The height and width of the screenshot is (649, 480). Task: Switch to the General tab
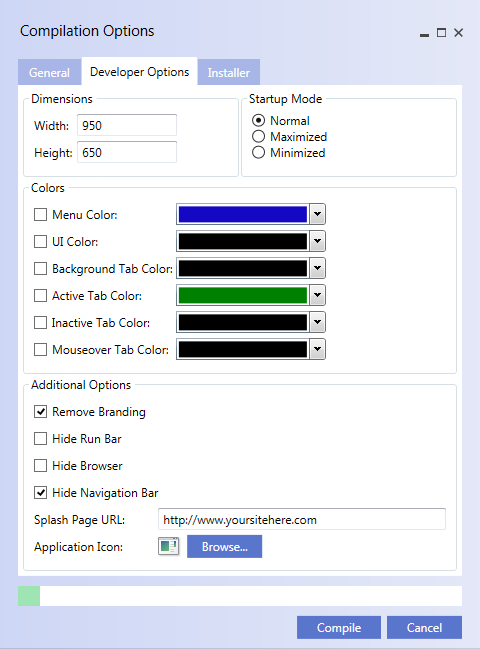49,72
